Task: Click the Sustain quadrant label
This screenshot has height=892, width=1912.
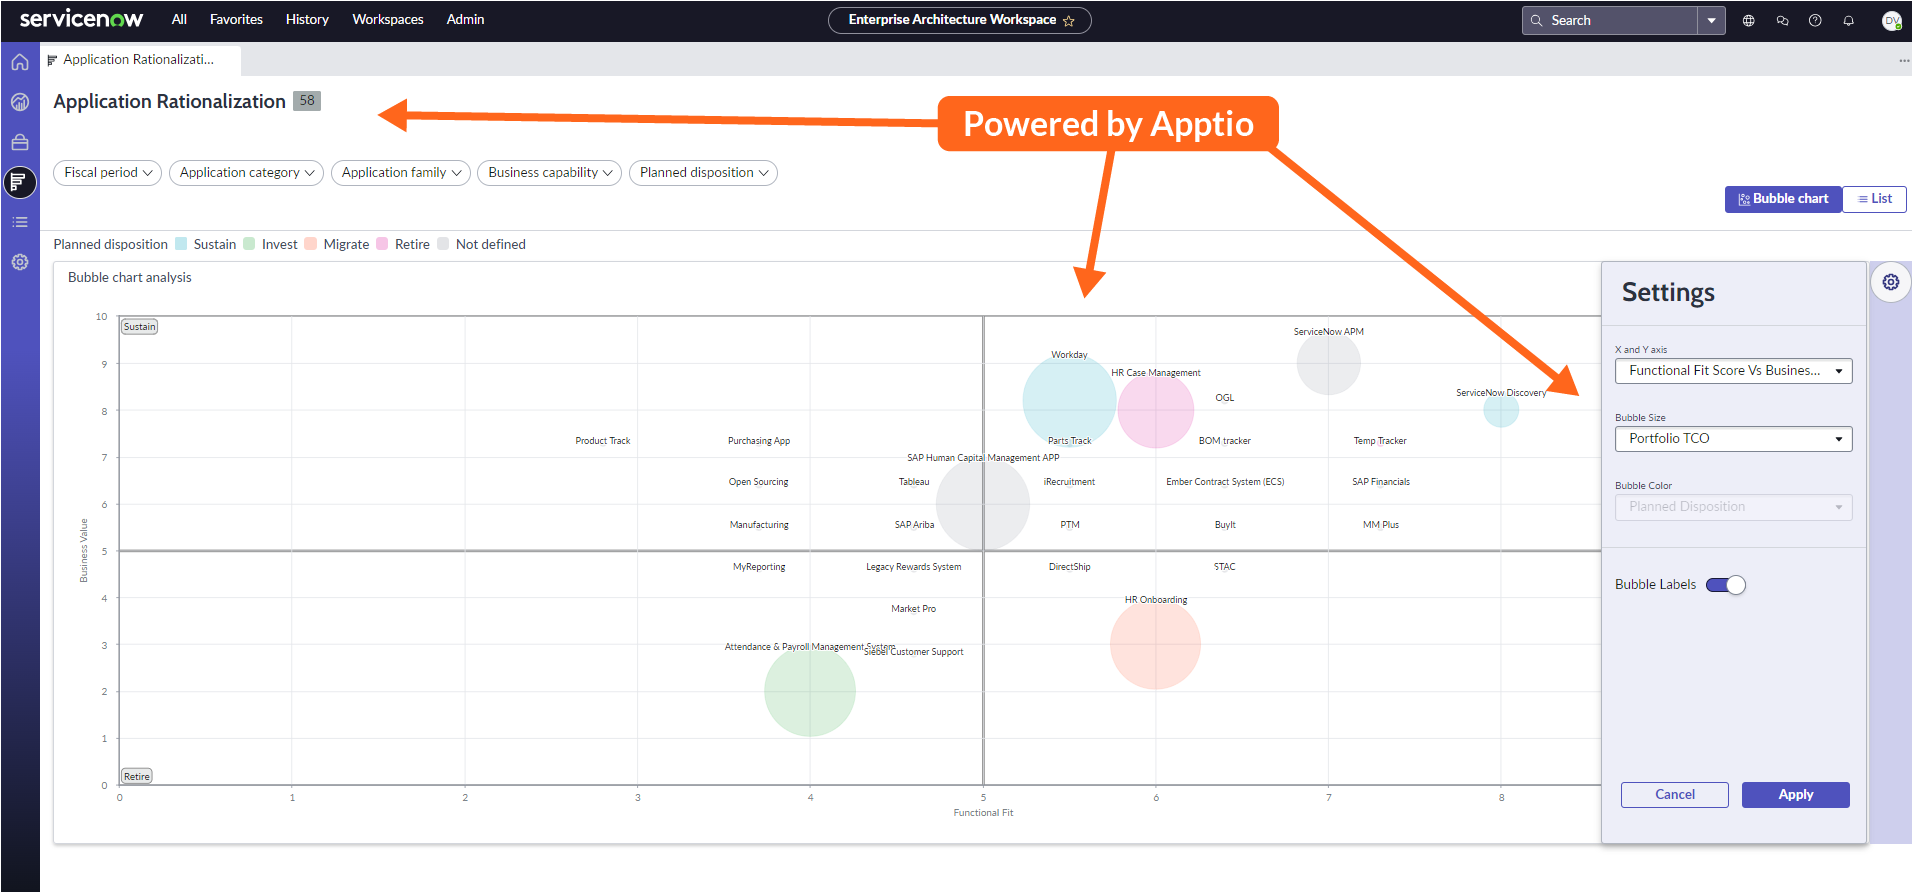Action: tap(140, 327)
